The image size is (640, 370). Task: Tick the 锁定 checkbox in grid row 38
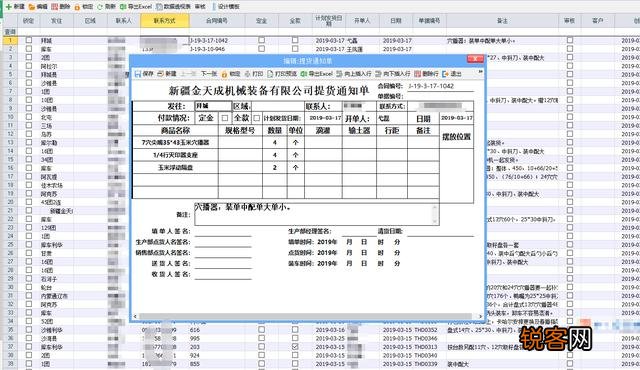29,355
